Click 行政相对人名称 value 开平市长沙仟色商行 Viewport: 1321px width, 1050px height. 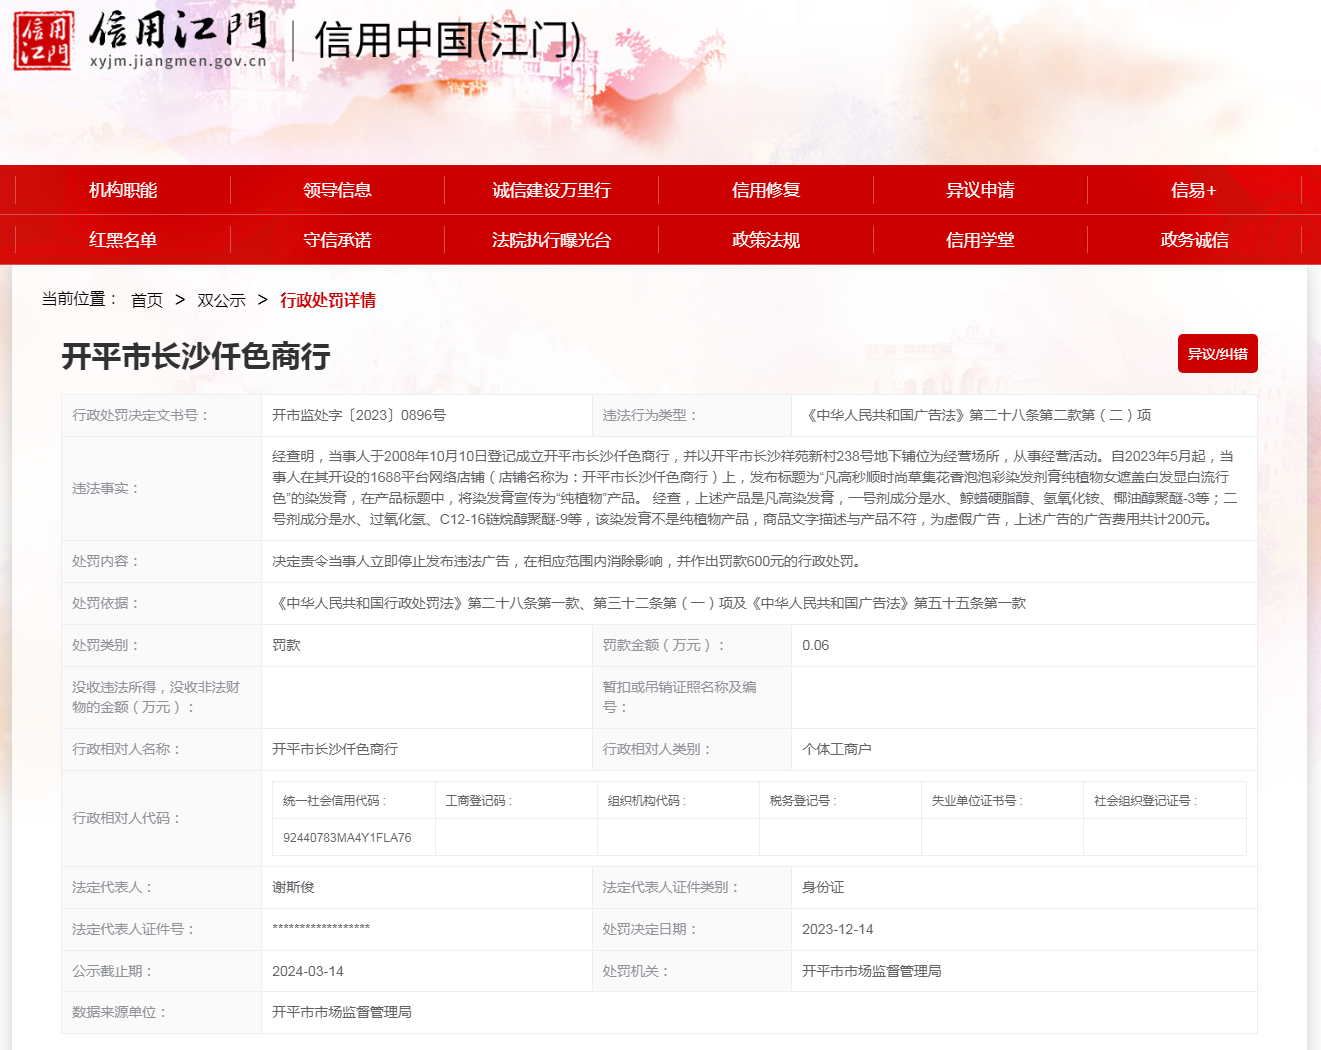pyautogui.click(x=335, y=749)
